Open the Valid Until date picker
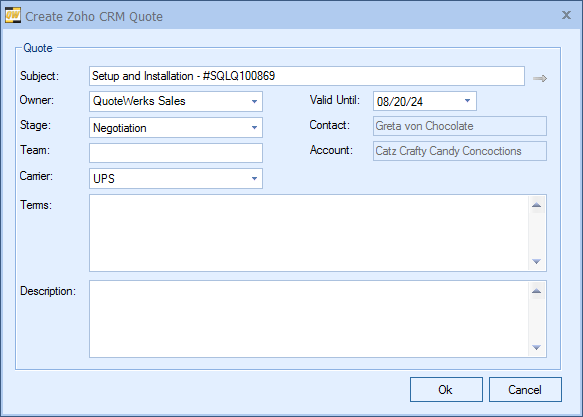 pyautogui.click(x=467, y=101)
